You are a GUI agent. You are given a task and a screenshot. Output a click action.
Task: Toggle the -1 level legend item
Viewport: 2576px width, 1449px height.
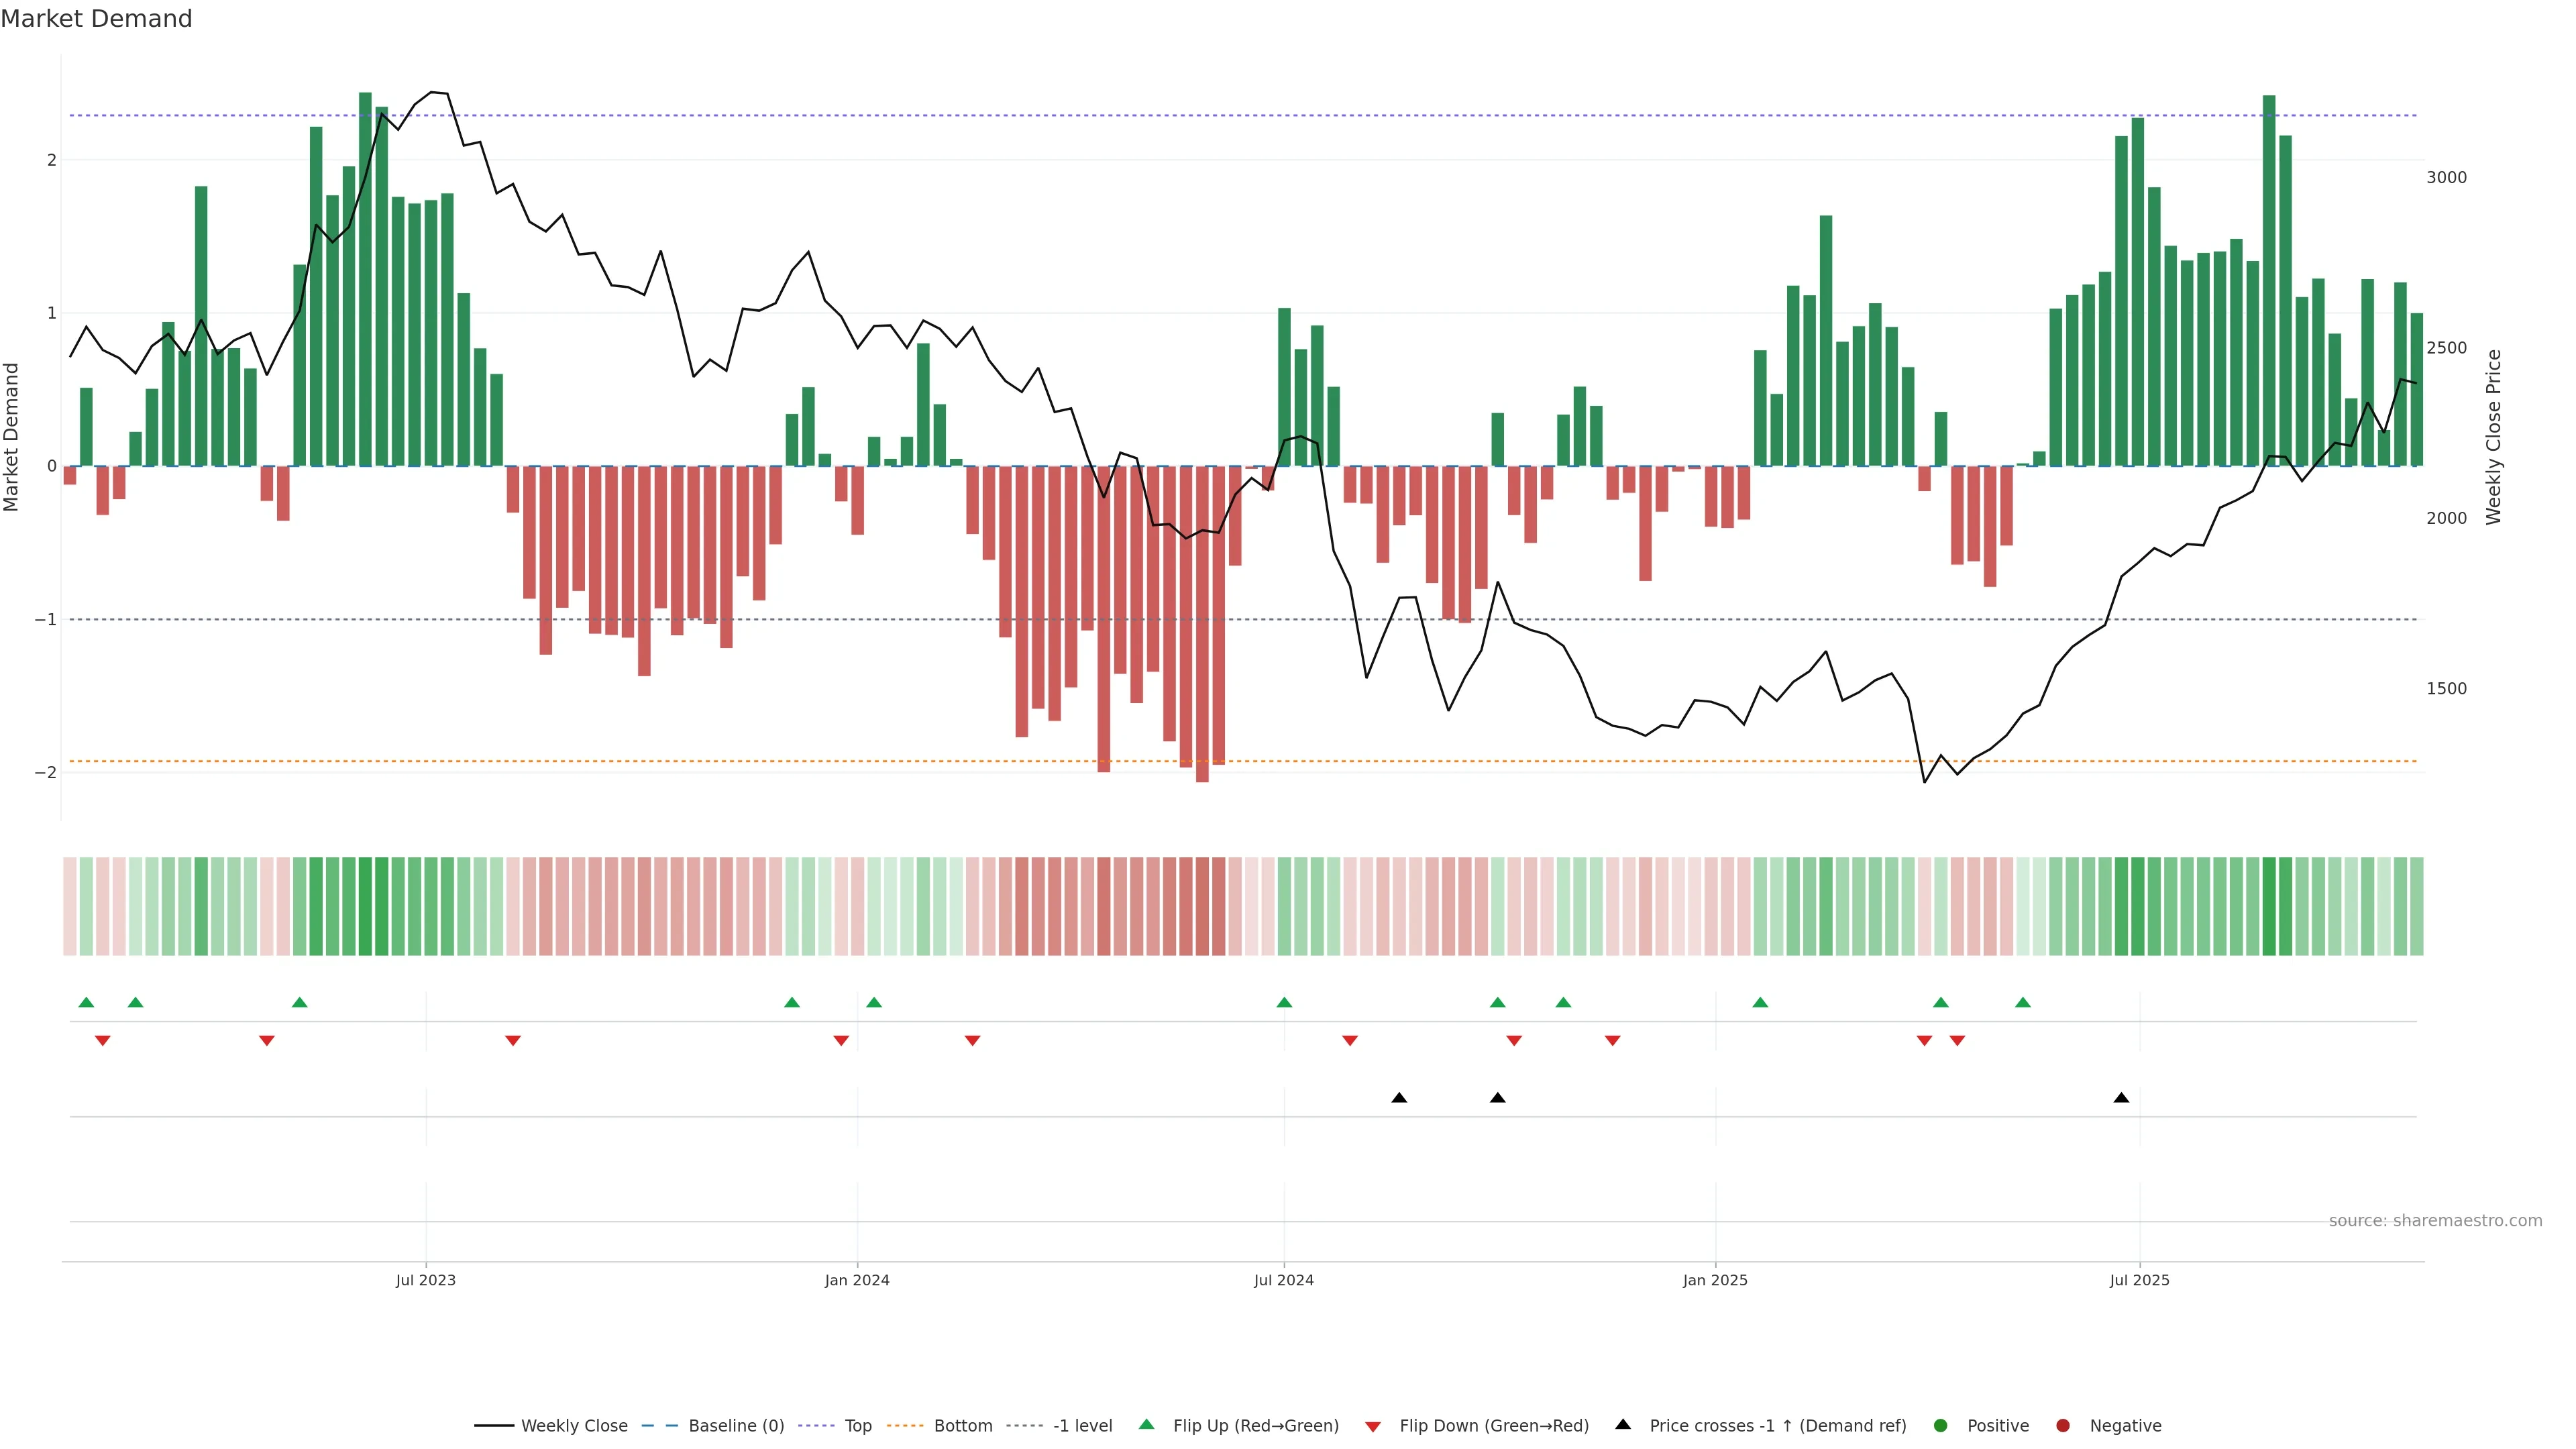click(1082, 1425)
